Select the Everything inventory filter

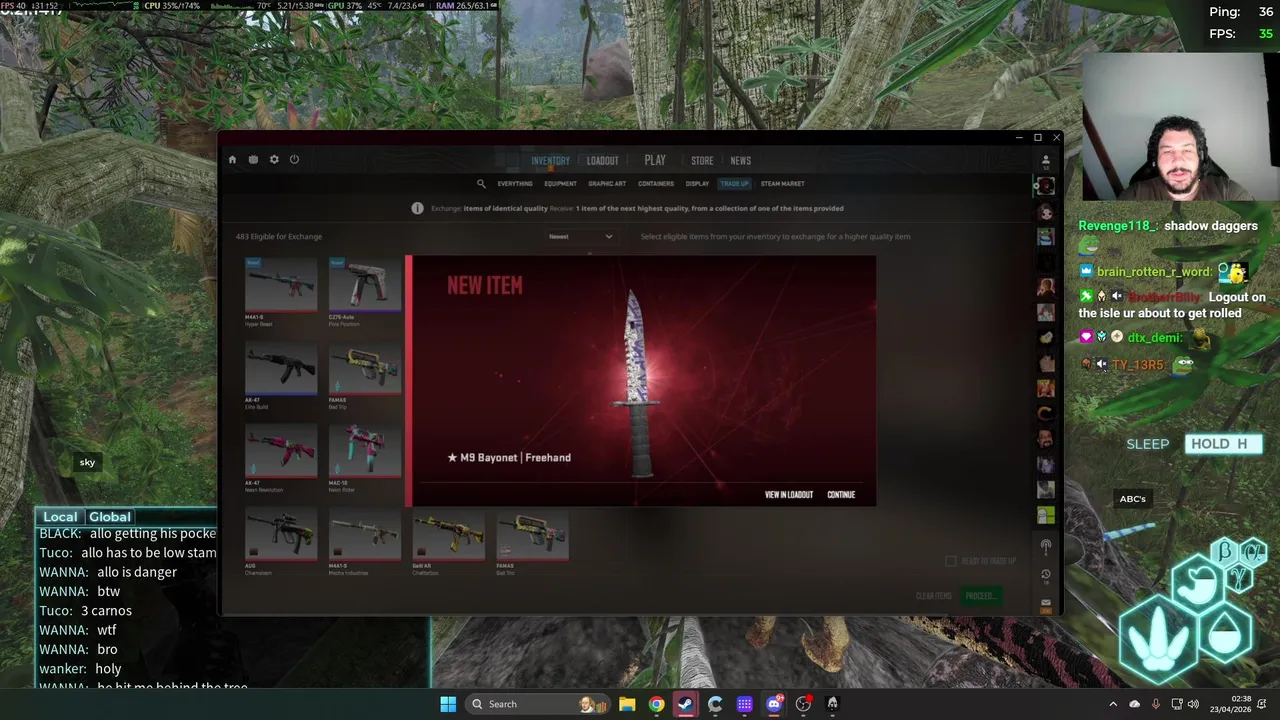515,184
